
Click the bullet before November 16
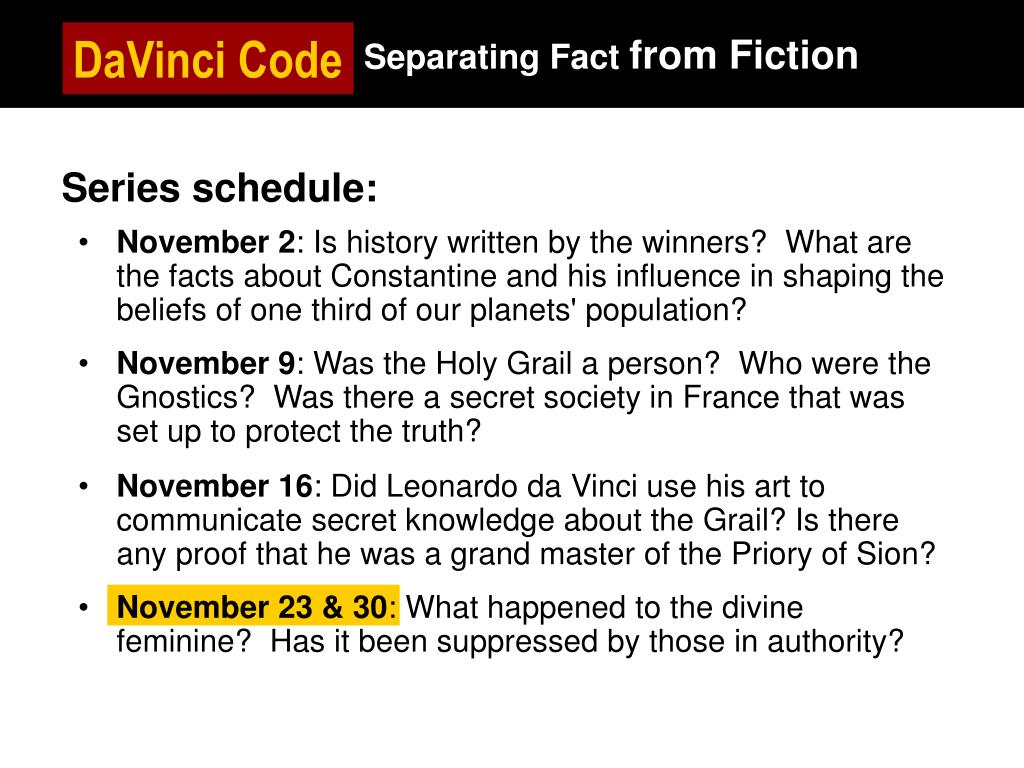coord(83,487)
